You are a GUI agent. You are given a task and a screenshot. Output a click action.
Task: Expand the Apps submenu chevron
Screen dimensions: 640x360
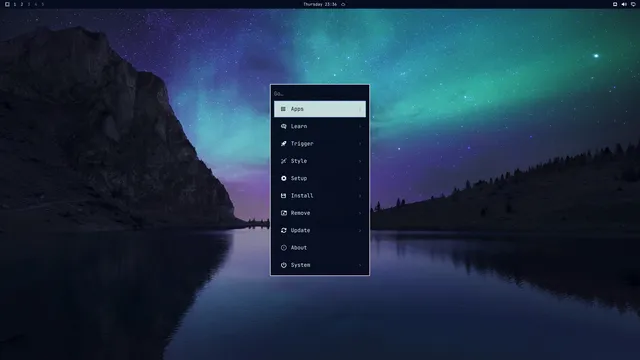point(360,109)
